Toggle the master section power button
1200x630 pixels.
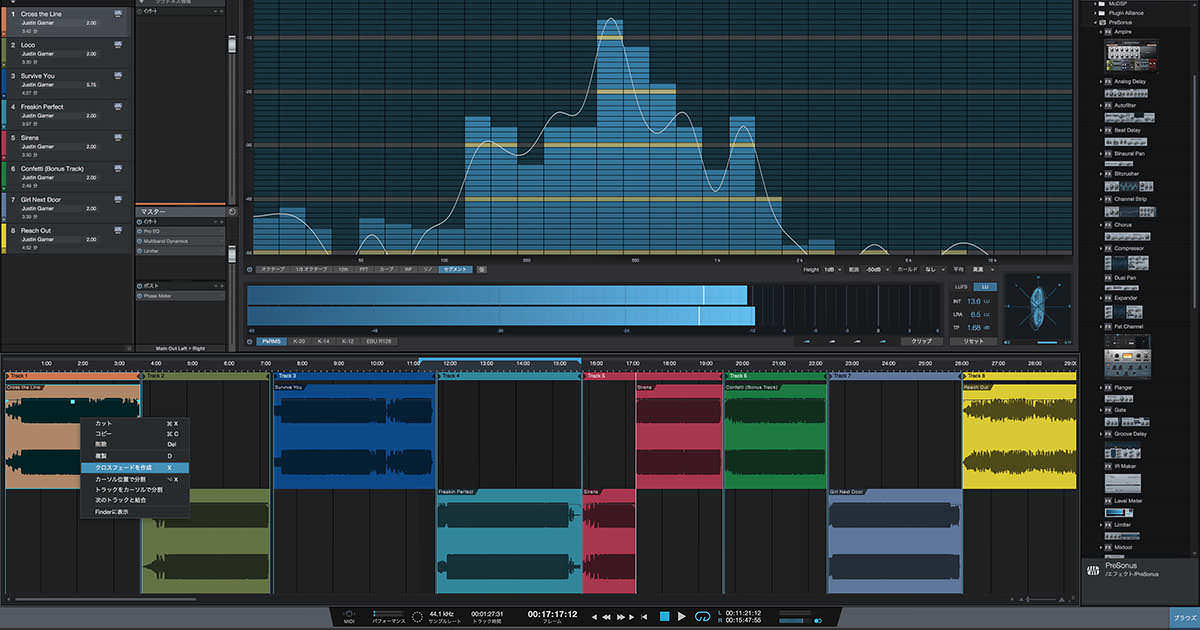[231, 212]
